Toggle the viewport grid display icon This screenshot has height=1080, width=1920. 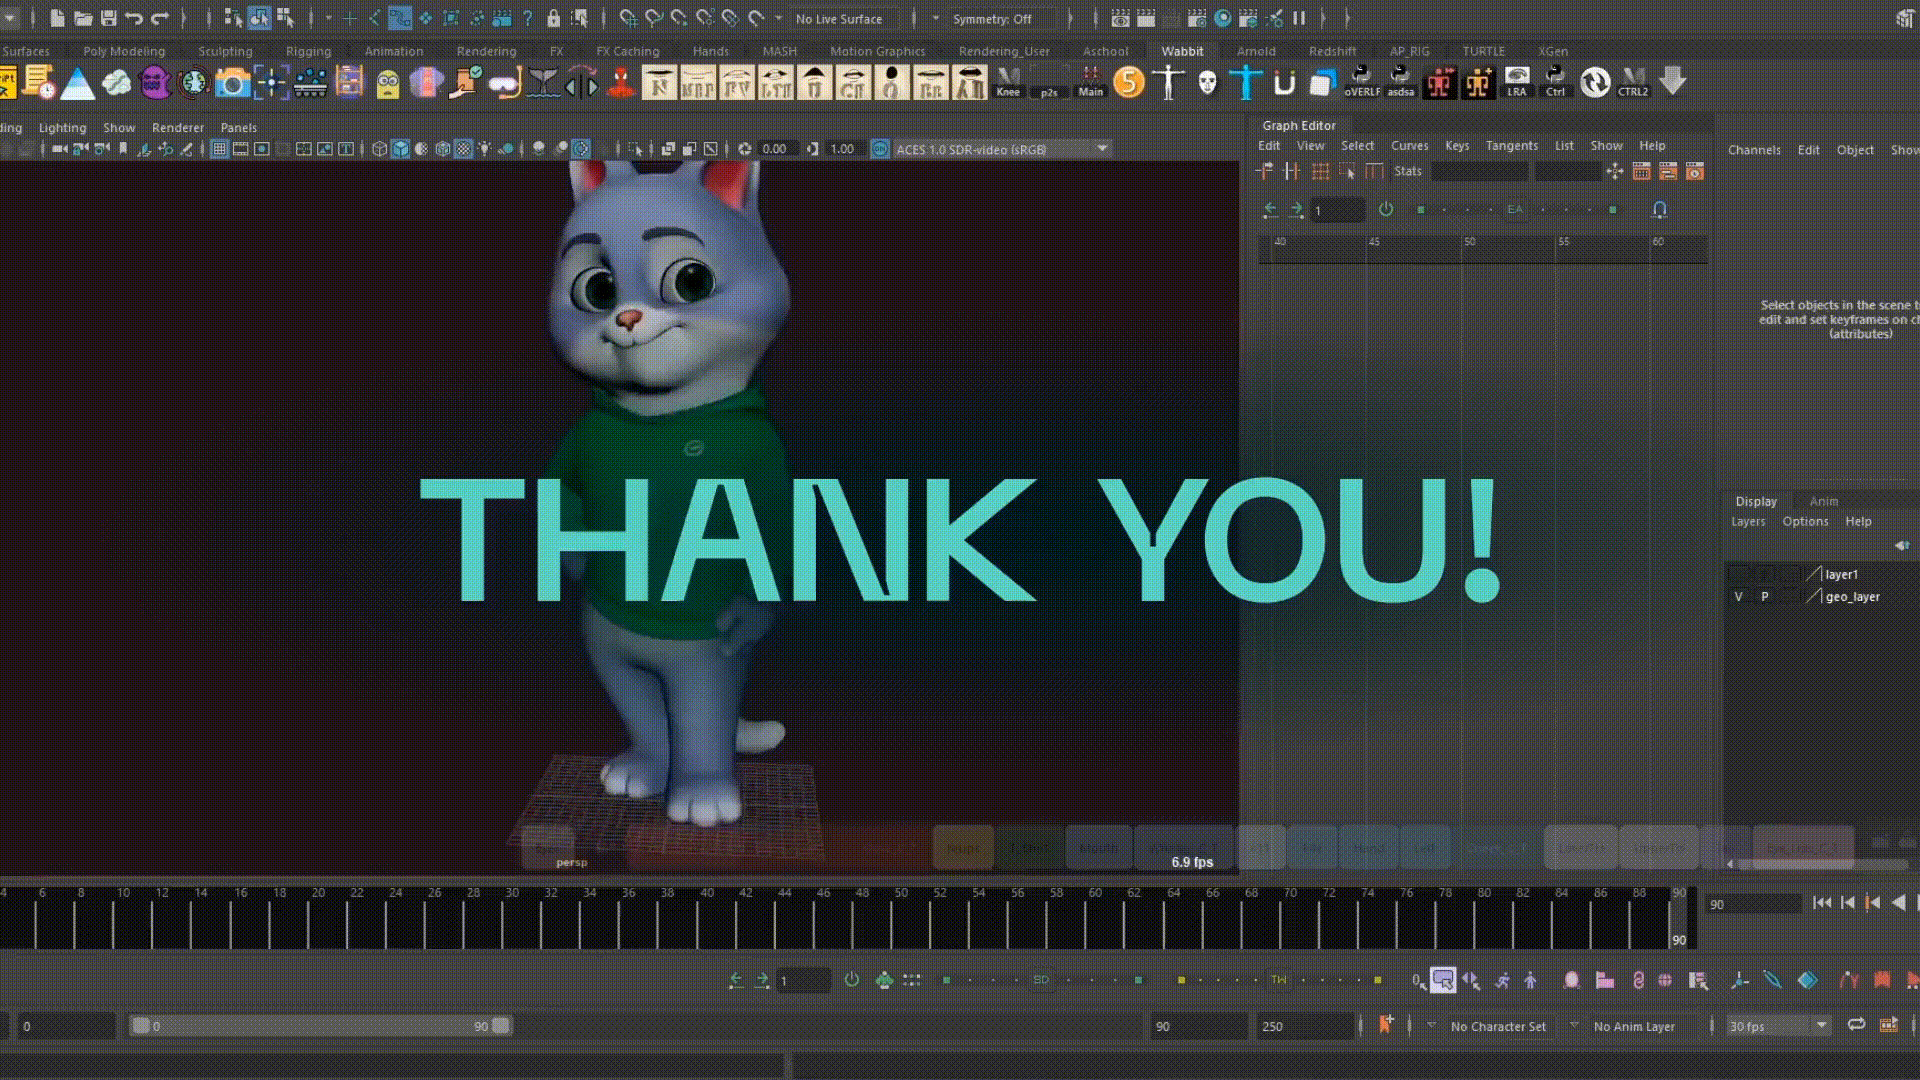coord(219,149)
